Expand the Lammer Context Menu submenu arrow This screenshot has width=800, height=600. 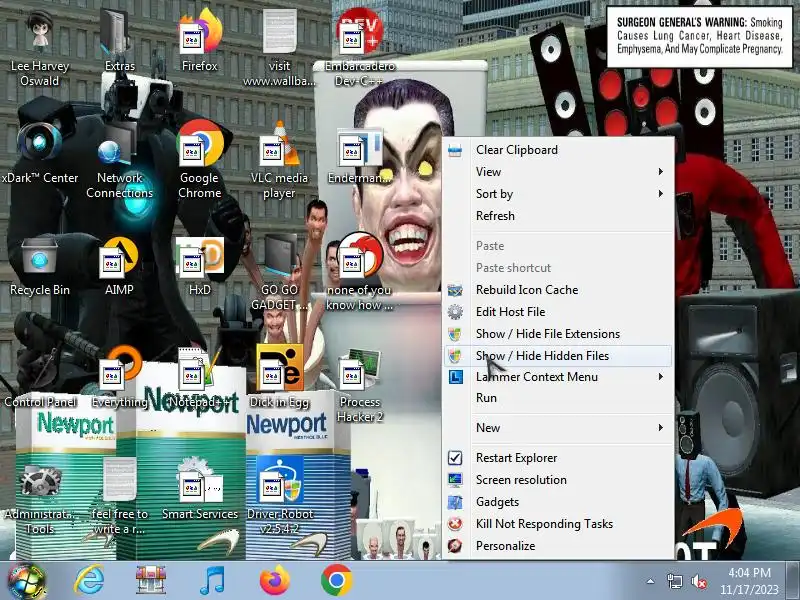click(660, 377)
